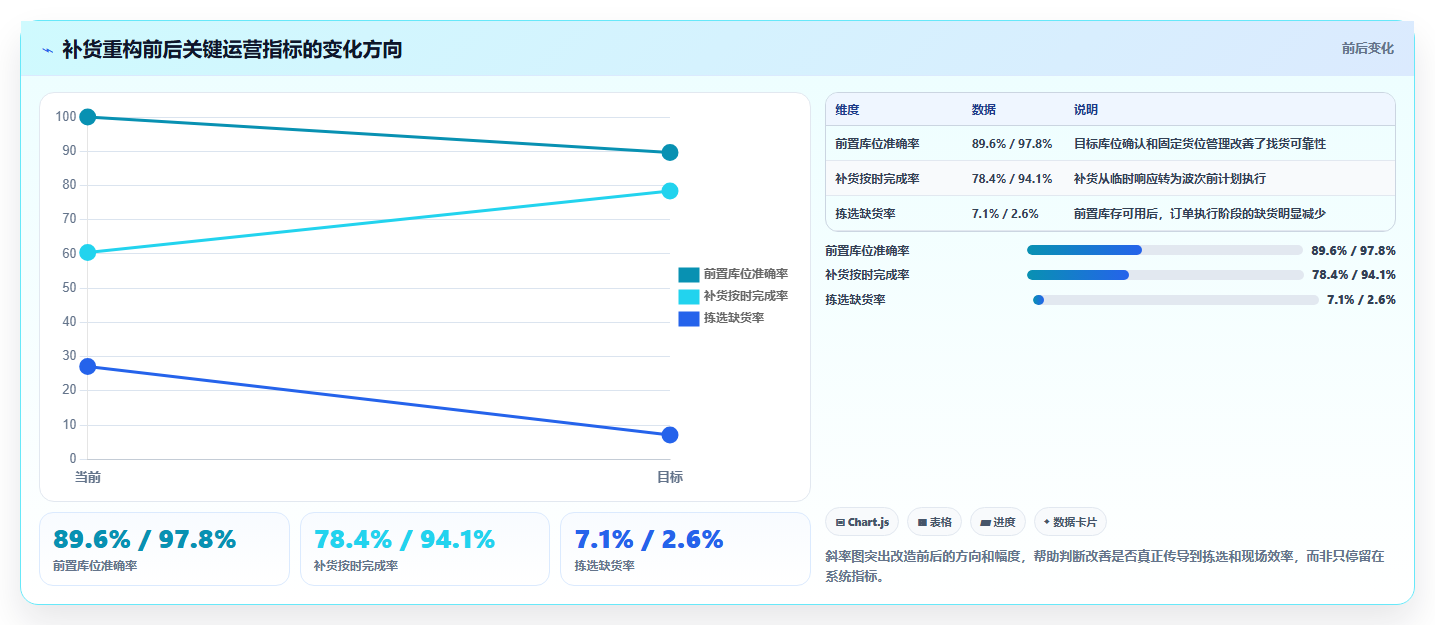Click the 维度 table column header

pyautogui.click(x=847, y=110)
